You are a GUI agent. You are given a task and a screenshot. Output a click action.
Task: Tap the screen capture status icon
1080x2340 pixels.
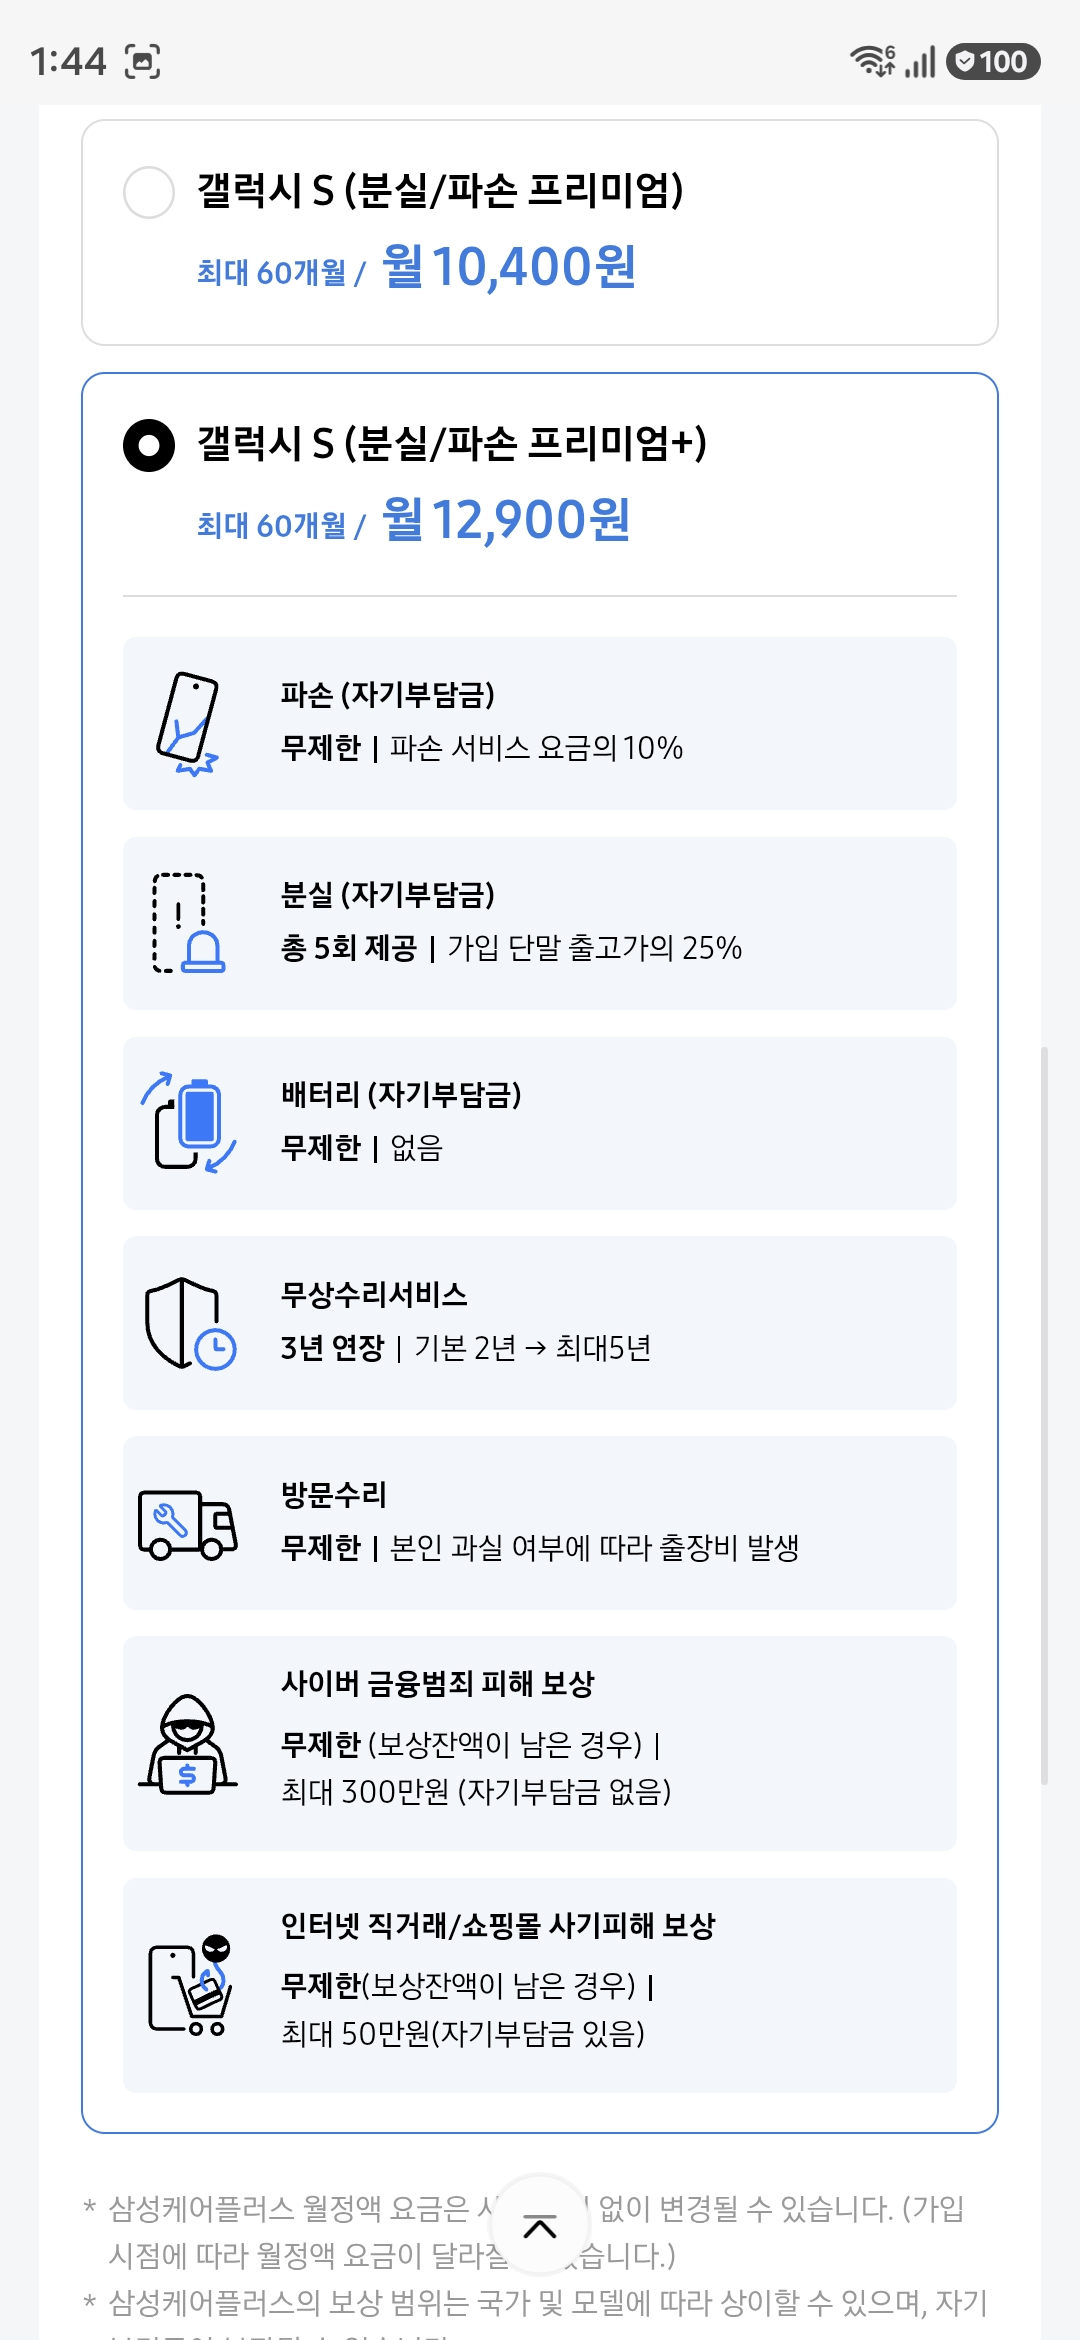[142, 62]
